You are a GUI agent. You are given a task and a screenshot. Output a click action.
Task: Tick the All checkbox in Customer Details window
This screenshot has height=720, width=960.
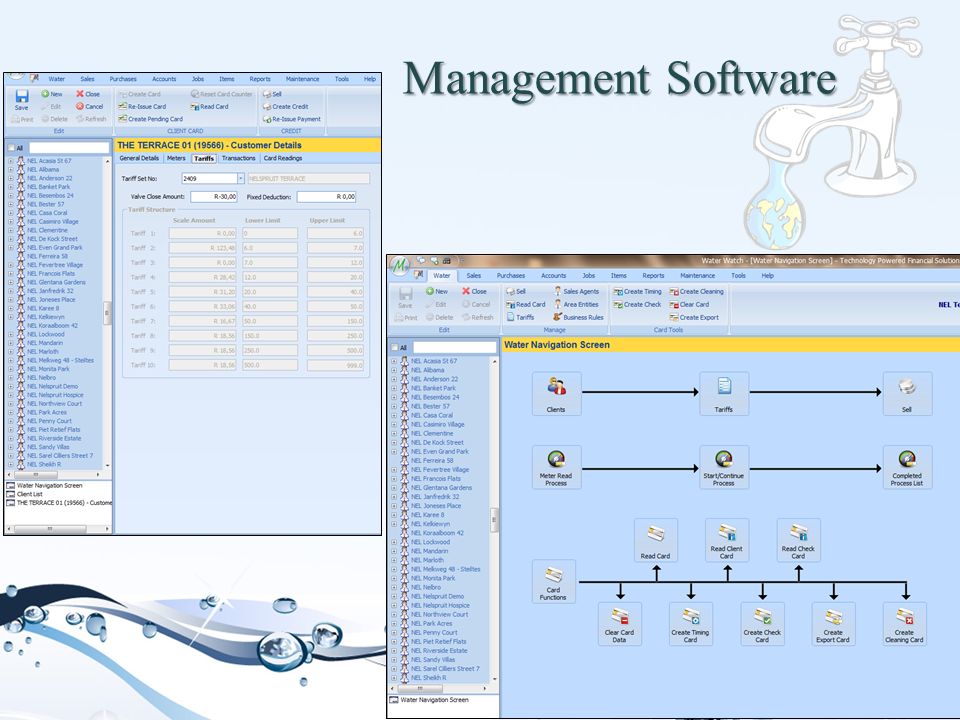[x=10, y=148]
